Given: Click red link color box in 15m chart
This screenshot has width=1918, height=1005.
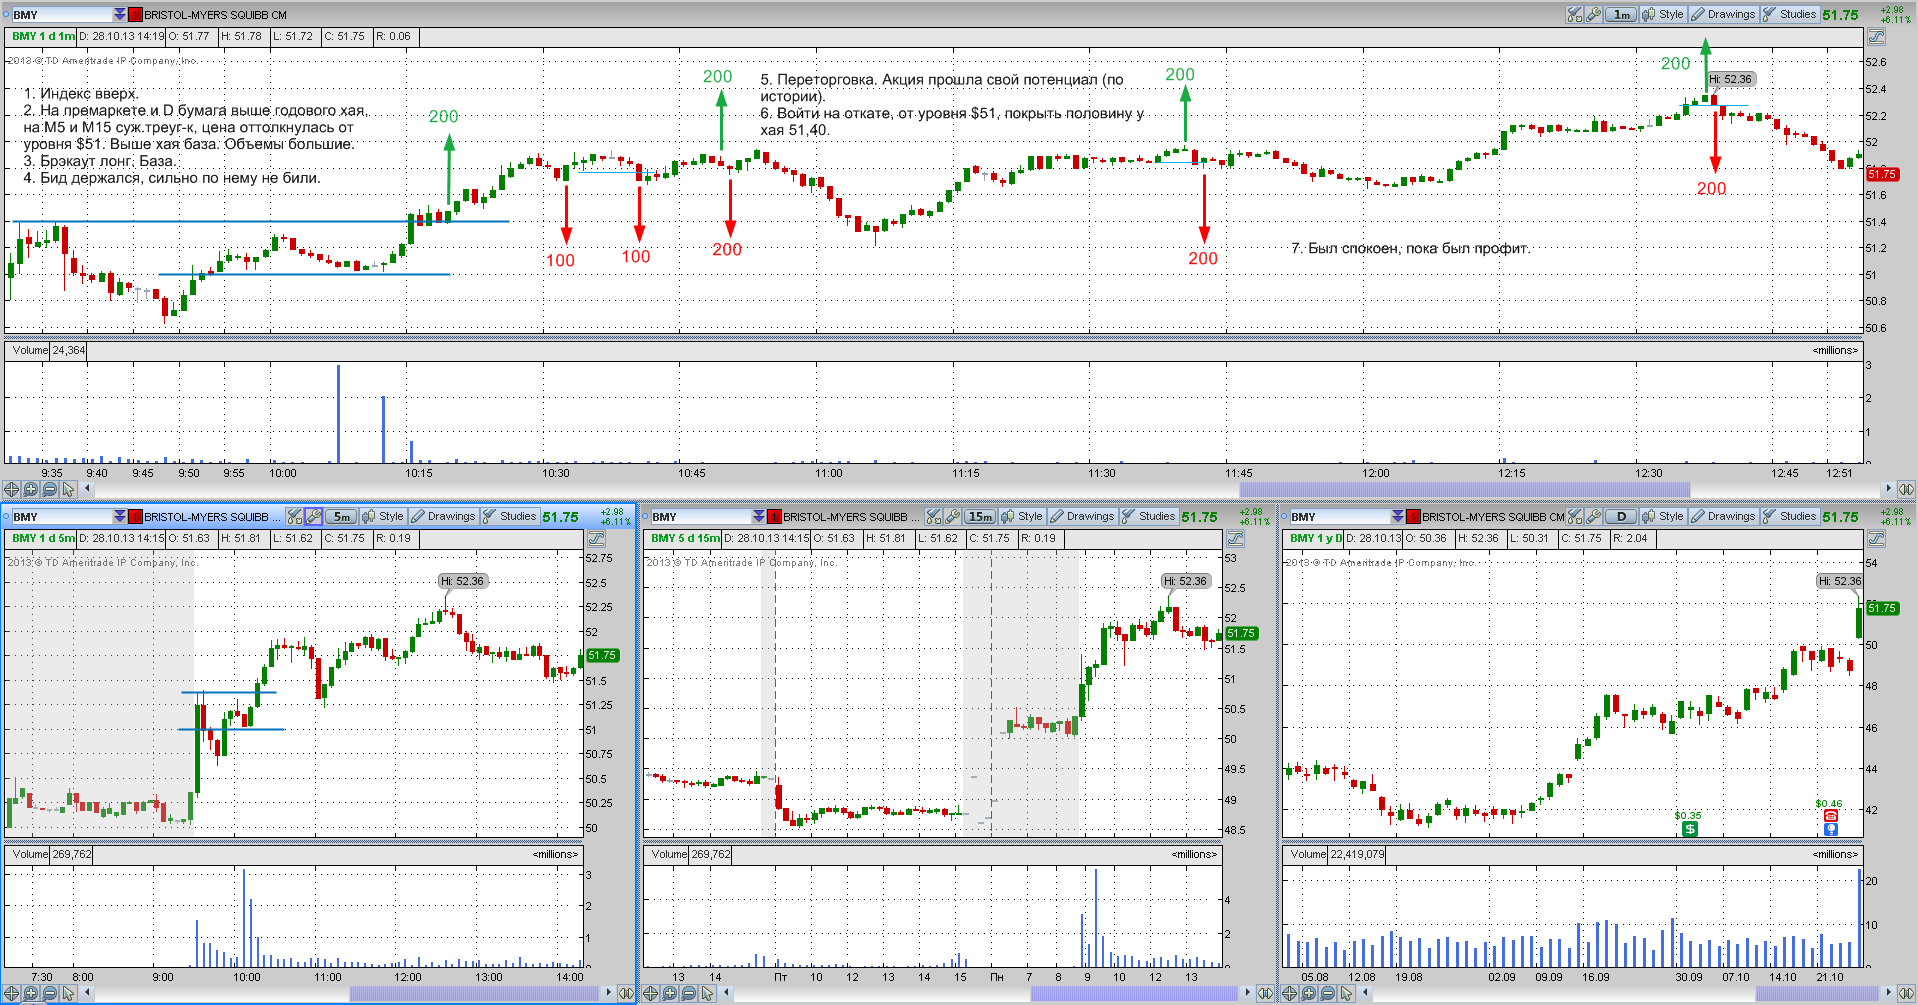Looking at the screenshot, I should point(774,516).
